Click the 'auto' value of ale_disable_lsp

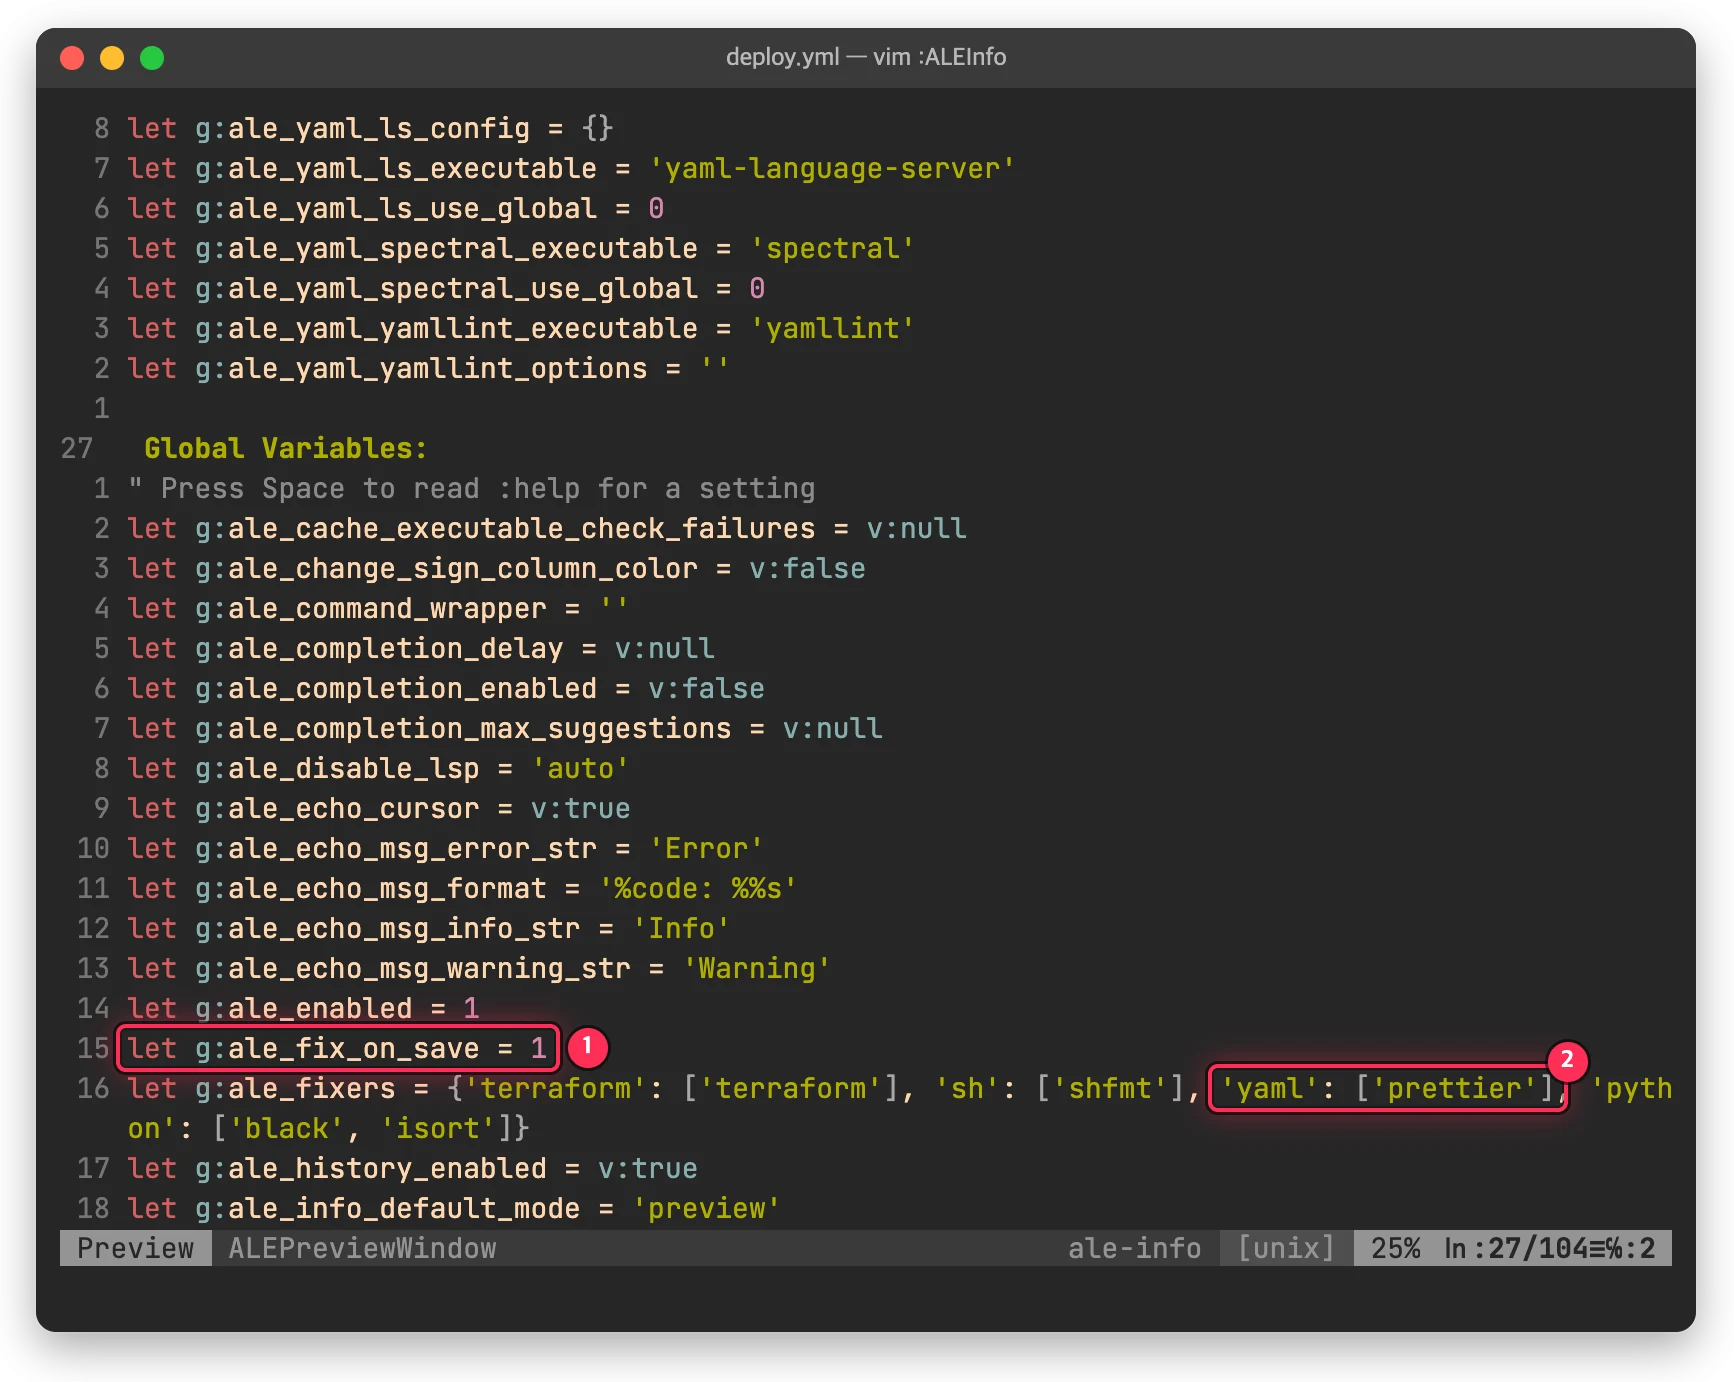pyautogui.click(x=580, y=768)
